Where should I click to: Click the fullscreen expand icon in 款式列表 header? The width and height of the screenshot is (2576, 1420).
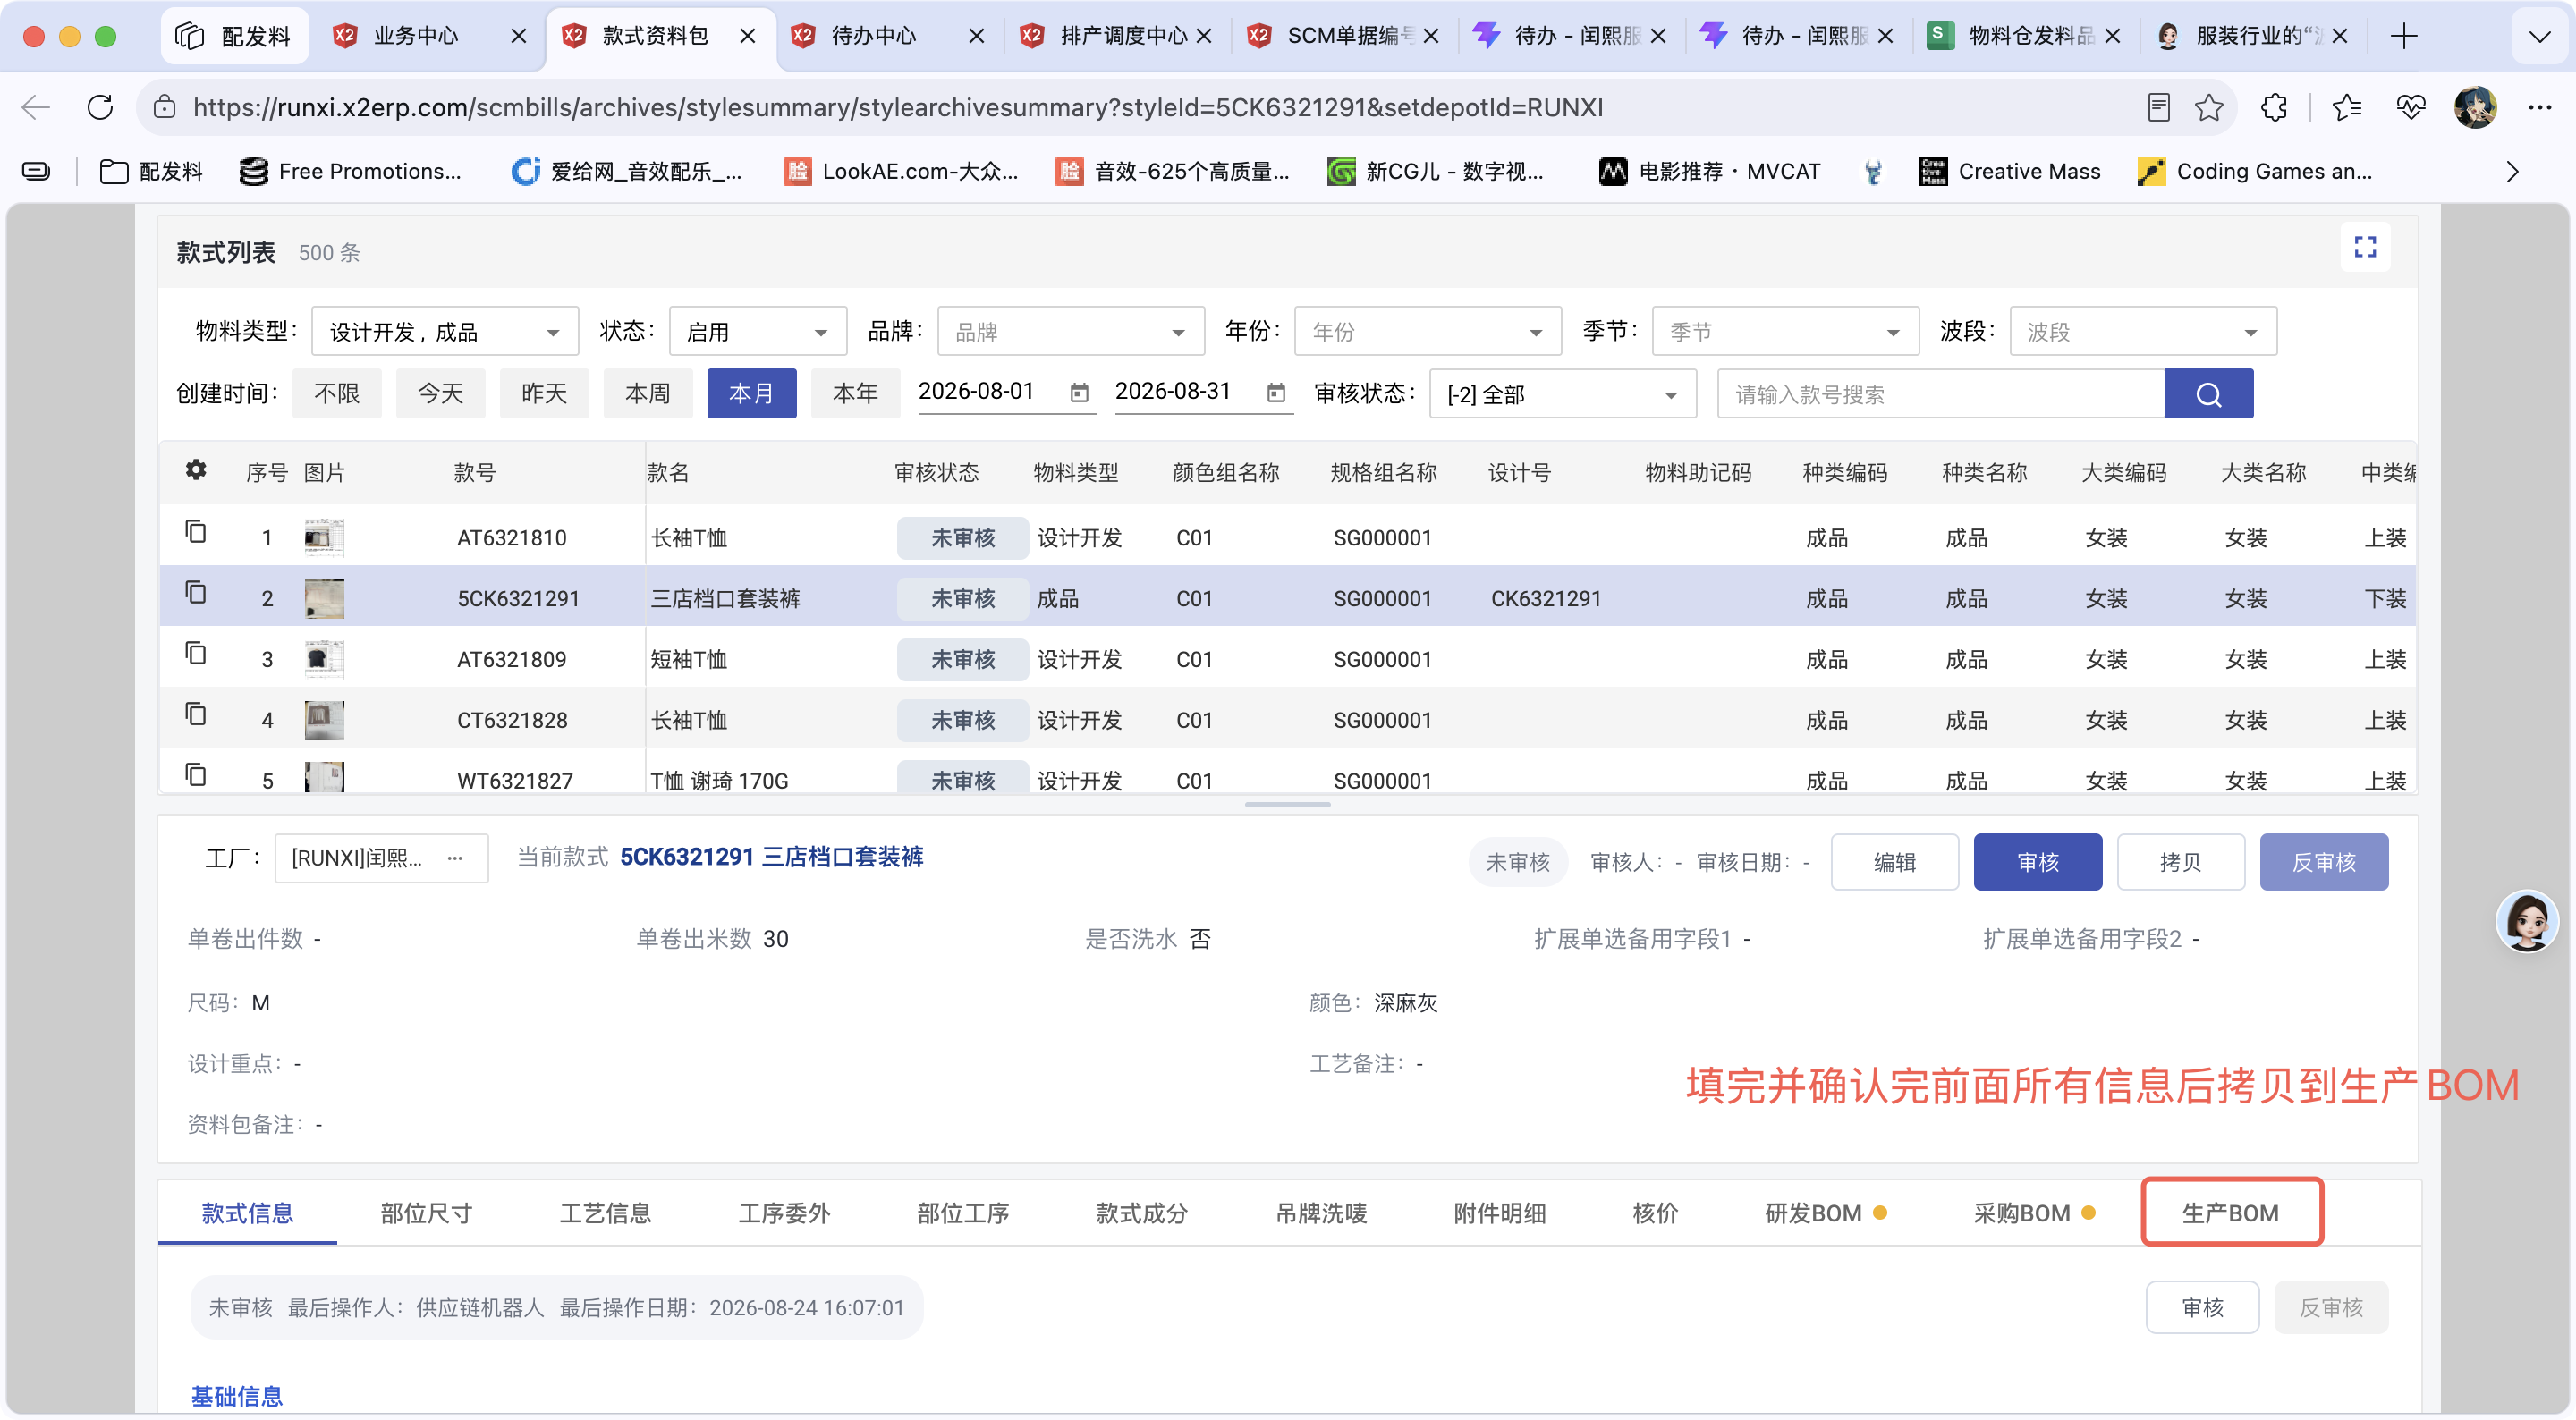pyautogui.click(x=2365, y=247)
